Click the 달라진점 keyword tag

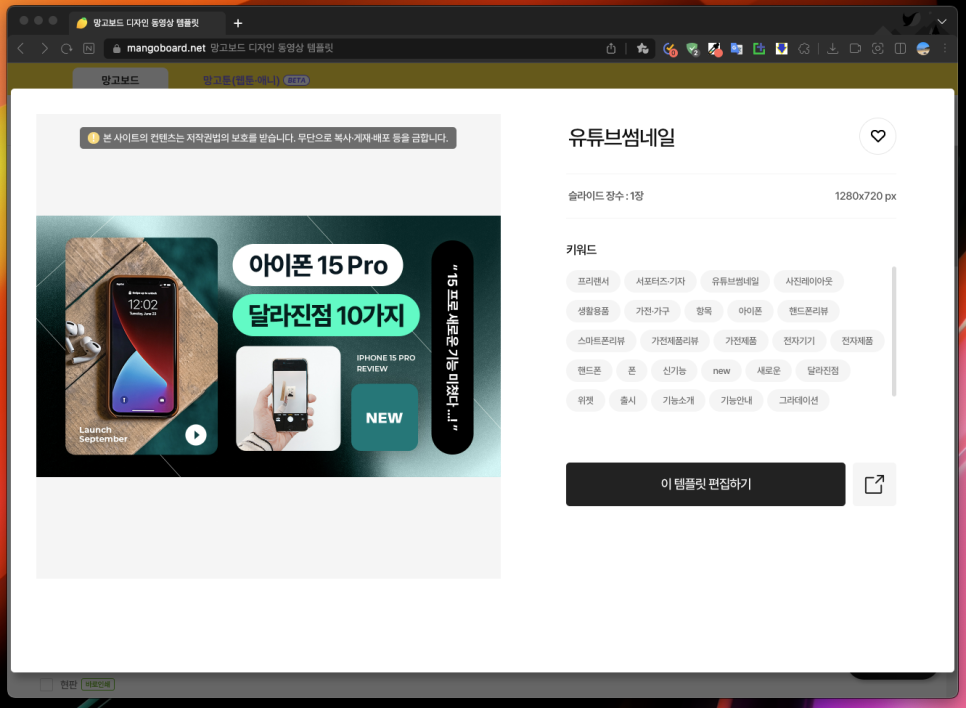pyautogui.click(x=822, y=370)
